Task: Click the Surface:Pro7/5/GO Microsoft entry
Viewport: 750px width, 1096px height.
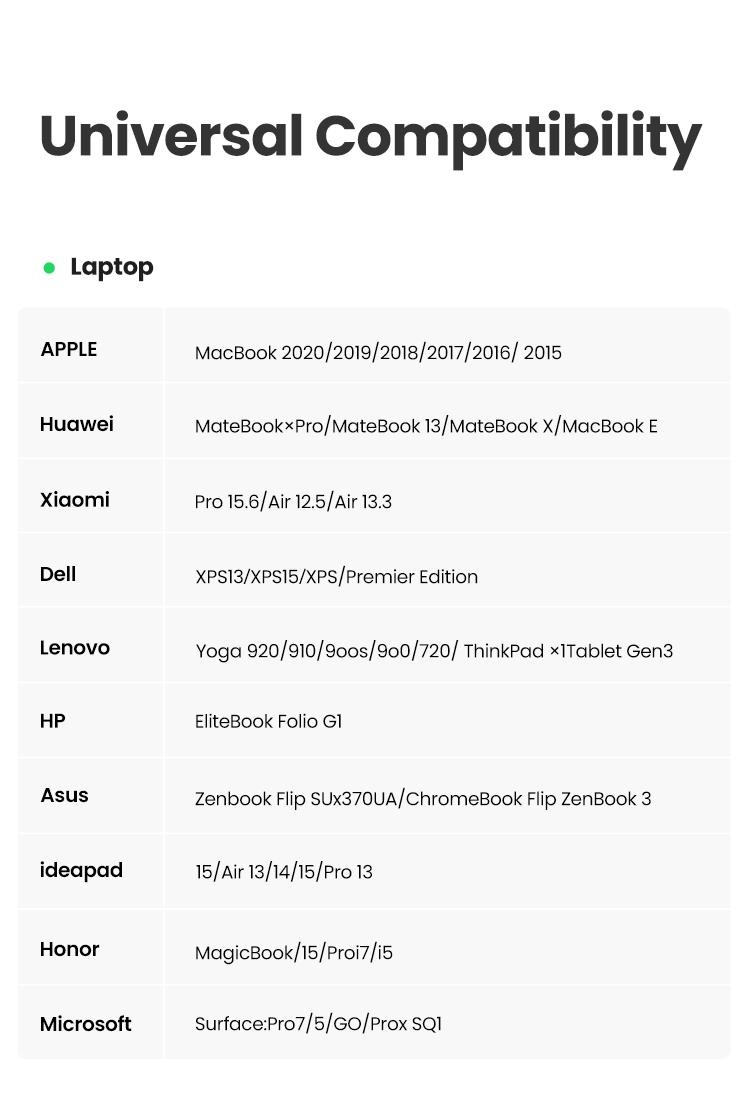Action: click(x=319, y=1024)
